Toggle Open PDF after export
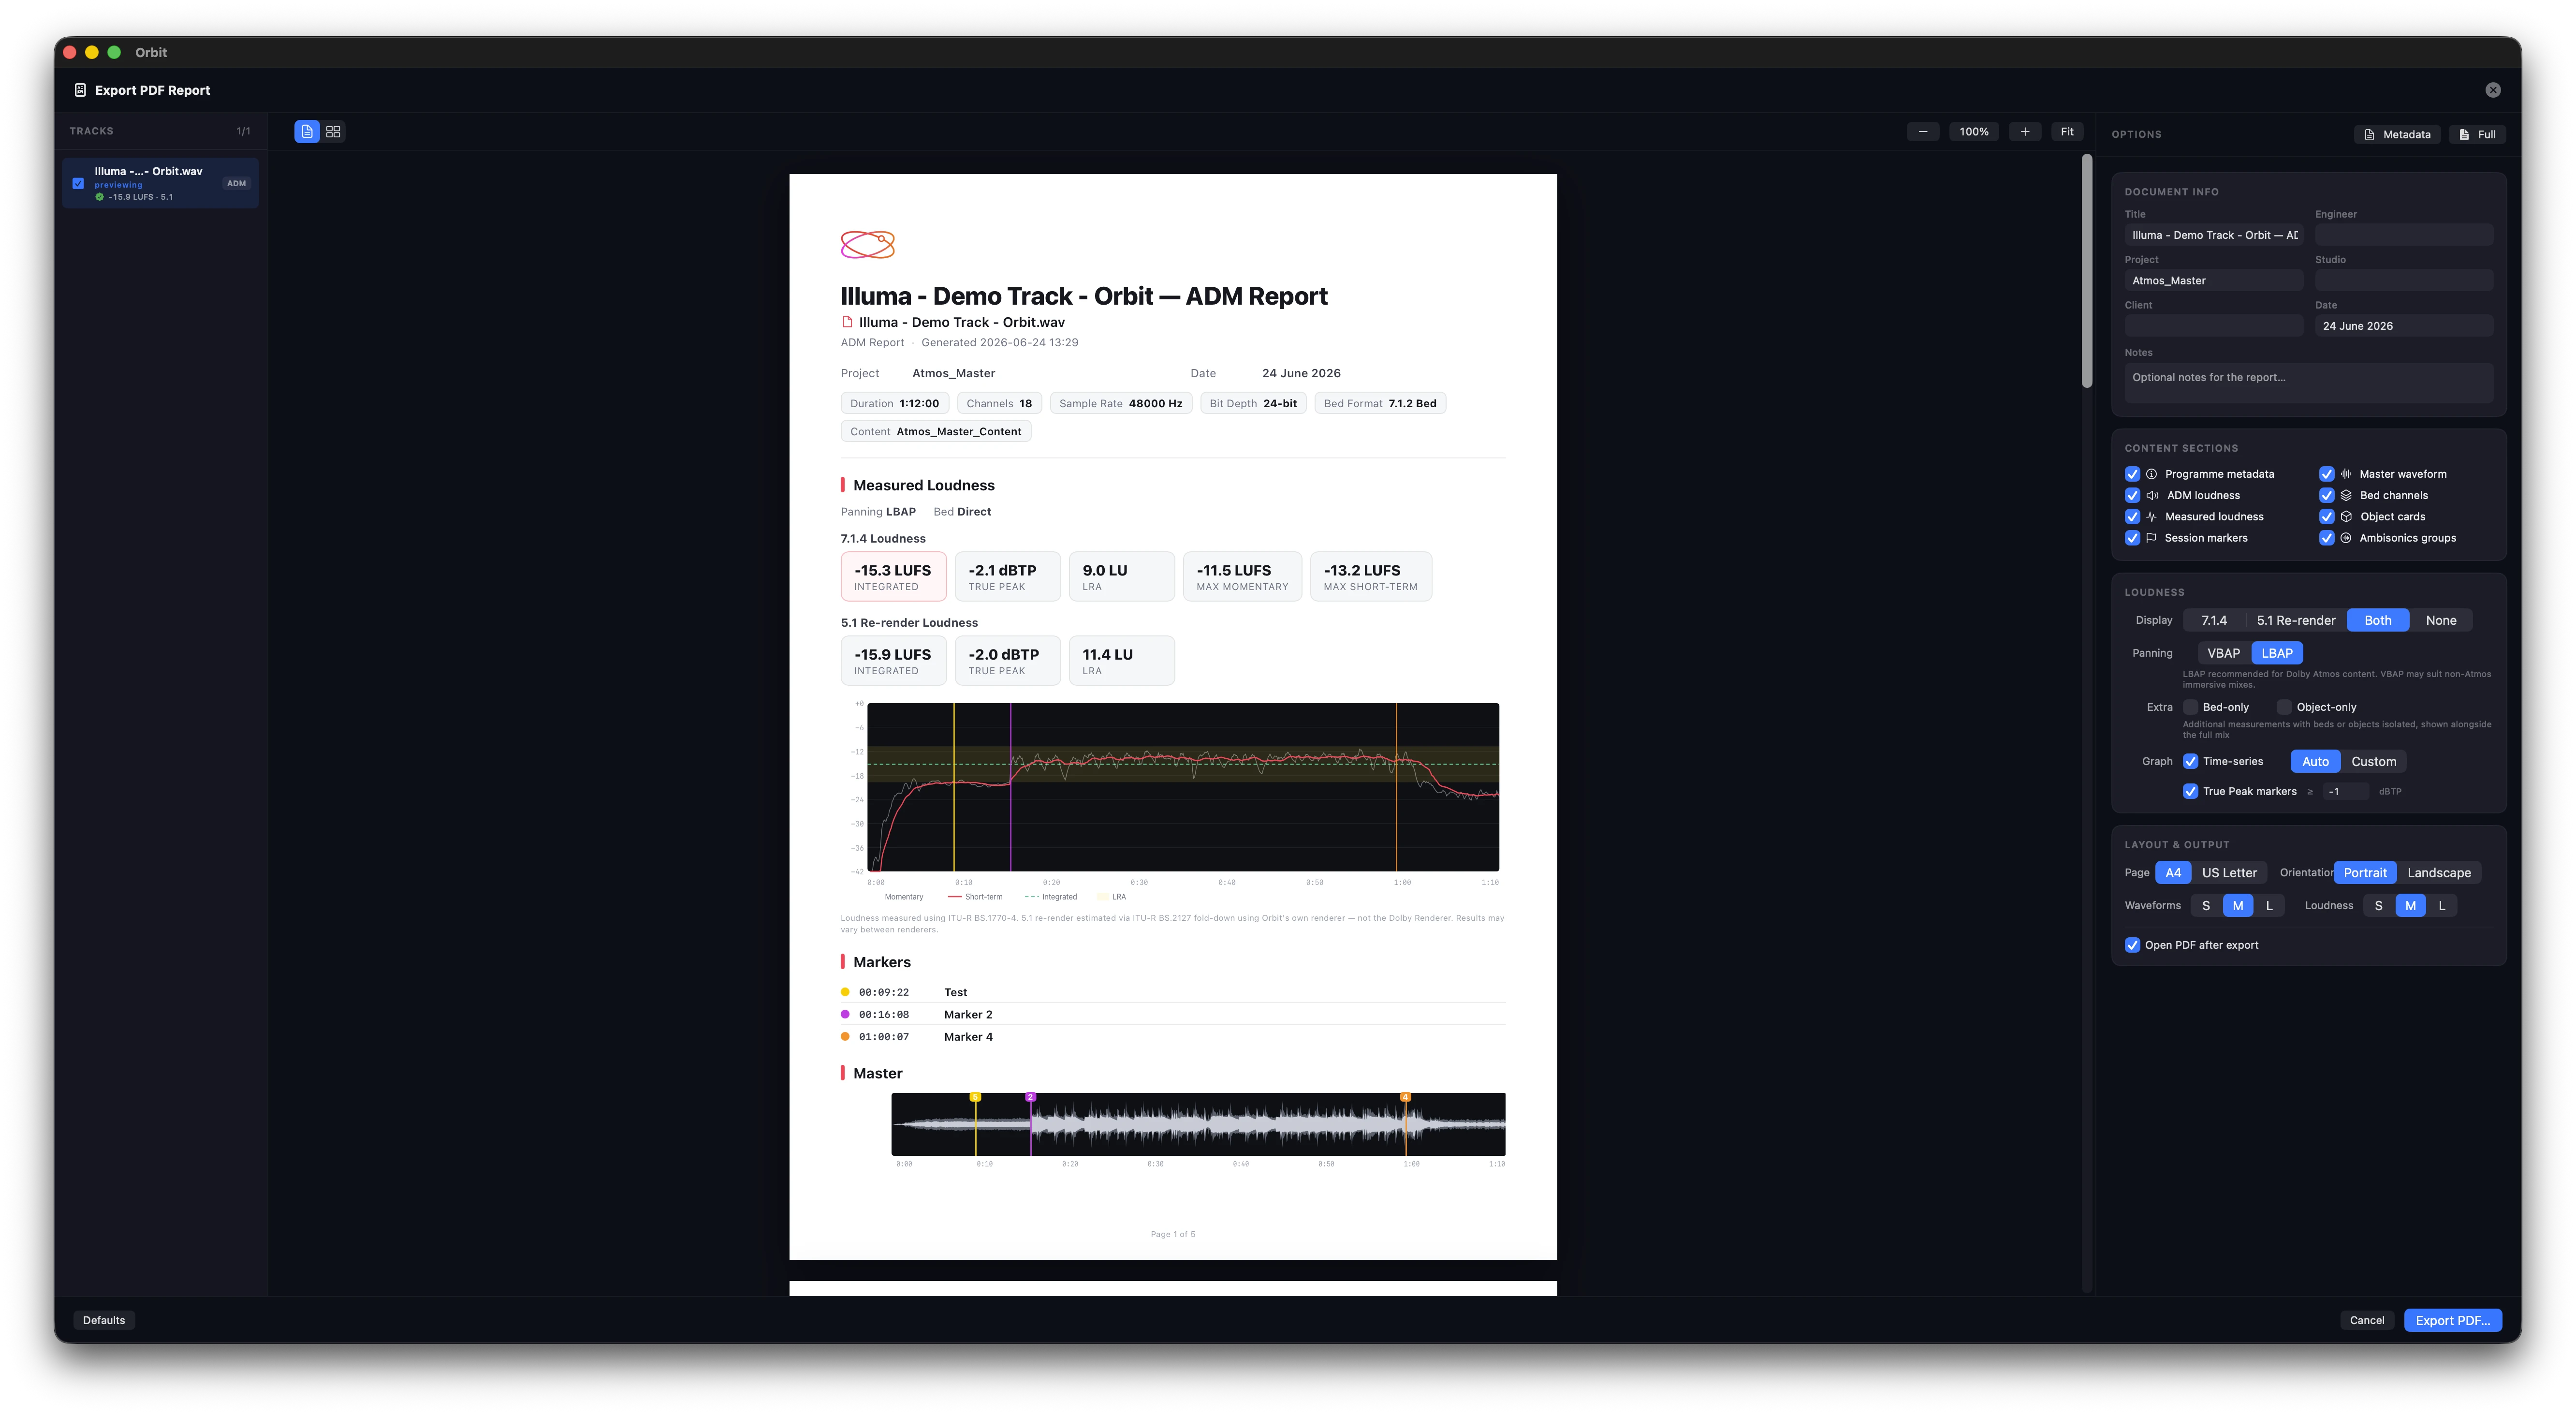Screen dimensions: 2576x1415 pos(2132,945)
